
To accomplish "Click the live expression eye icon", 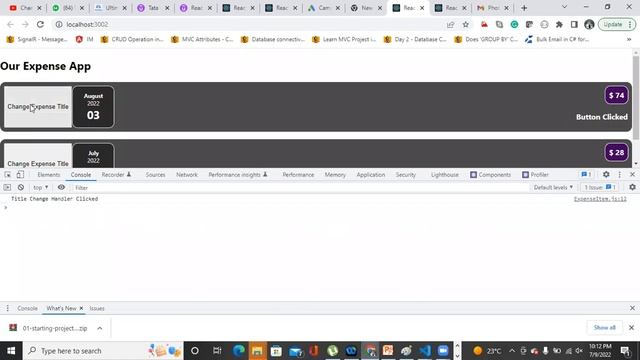I will click(x=61, y=187).
